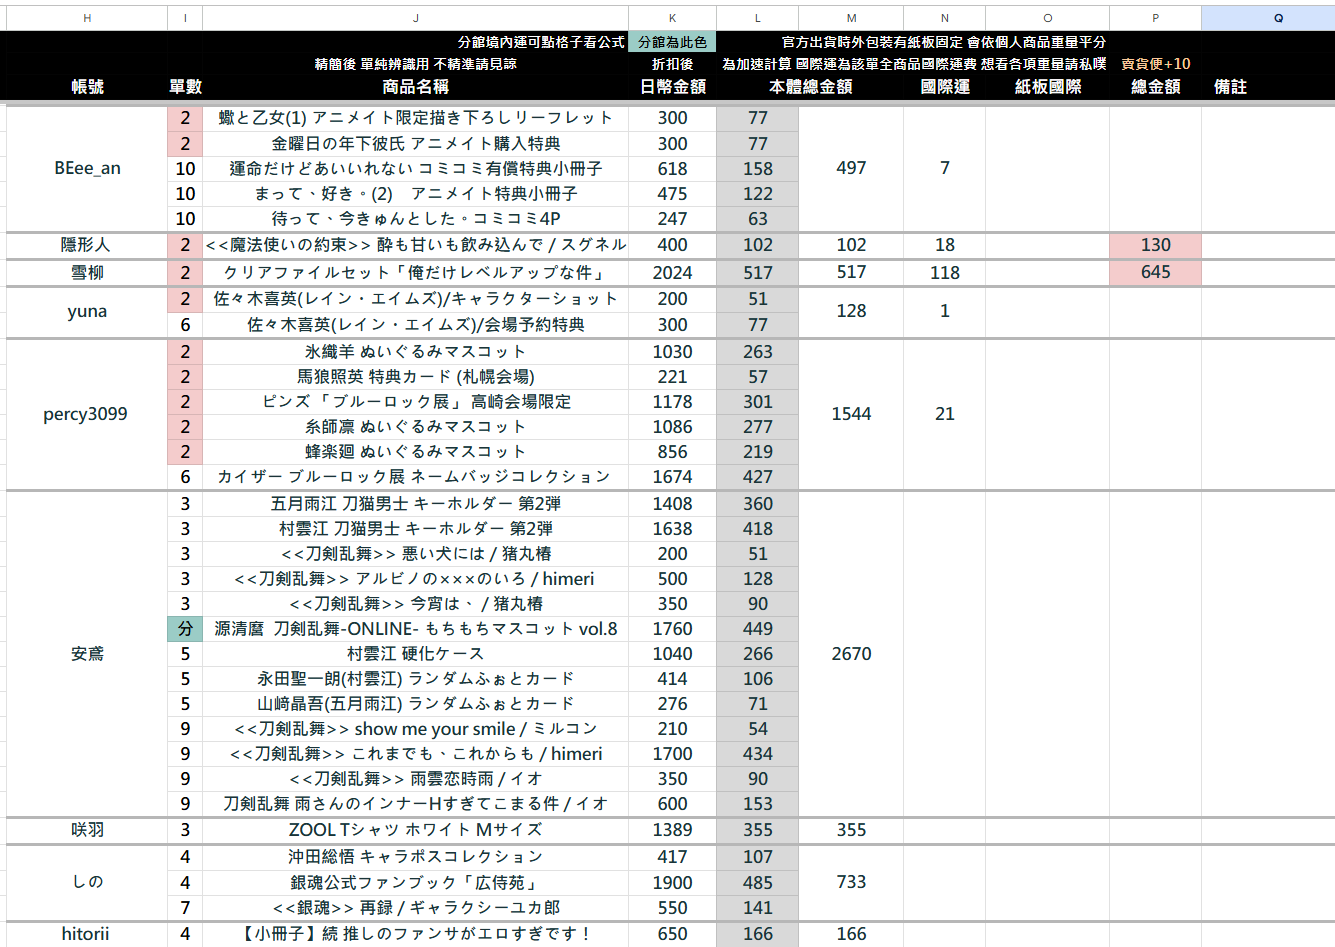
Task: Click the column K header
Action: (x=672, y=18)
